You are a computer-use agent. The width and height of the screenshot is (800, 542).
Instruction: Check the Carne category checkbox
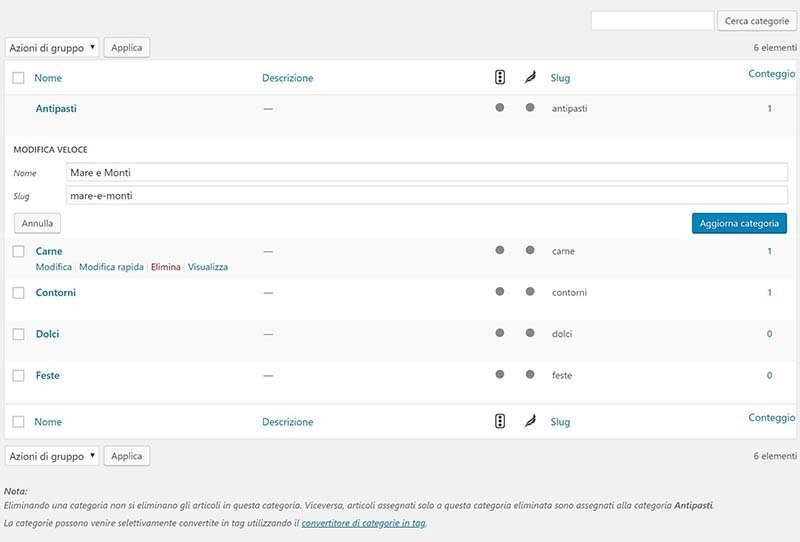coord(18,251)
